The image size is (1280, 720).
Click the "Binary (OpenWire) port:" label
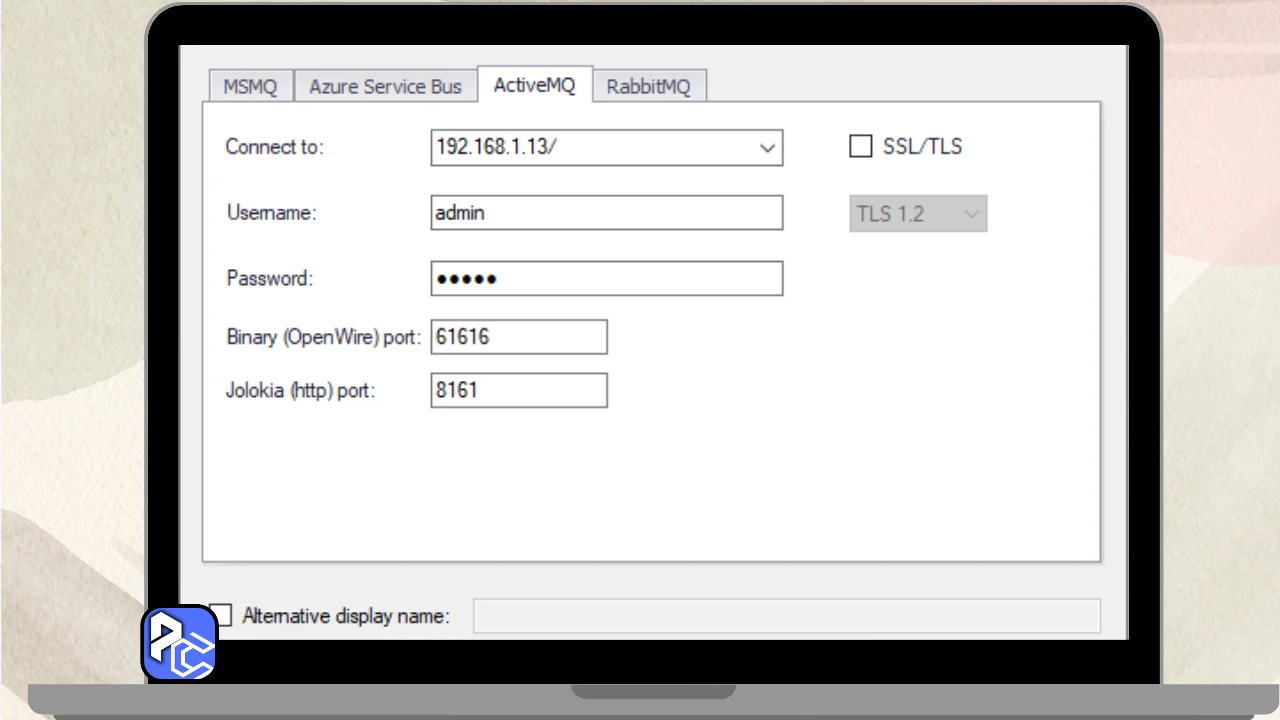pos(324,337)
